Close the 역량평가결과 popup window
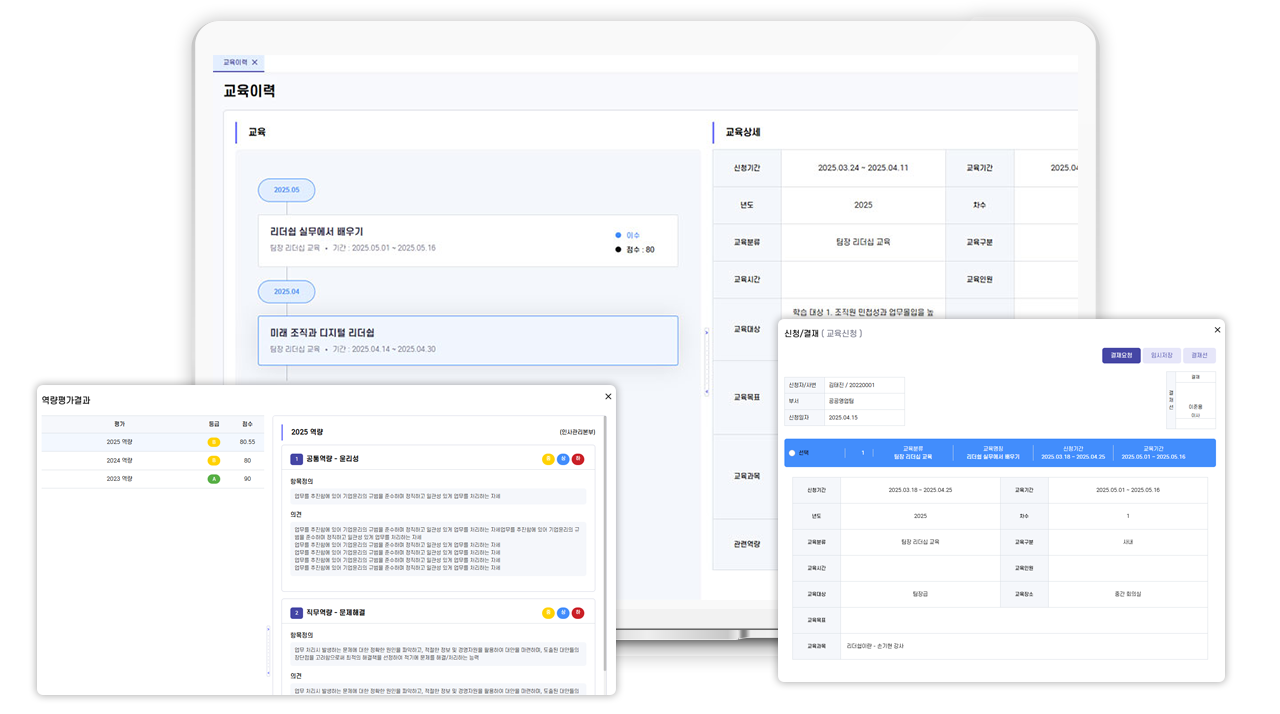Viewport: 1280px width, 714px height. pos(607,397)
